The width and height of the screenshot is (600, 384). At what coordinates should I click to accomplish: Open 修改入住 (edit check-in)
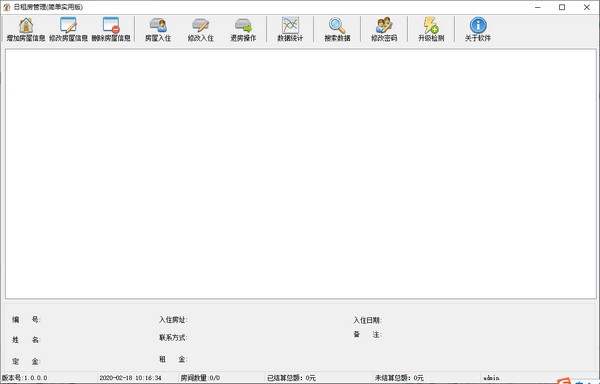[x=201, y=29]
